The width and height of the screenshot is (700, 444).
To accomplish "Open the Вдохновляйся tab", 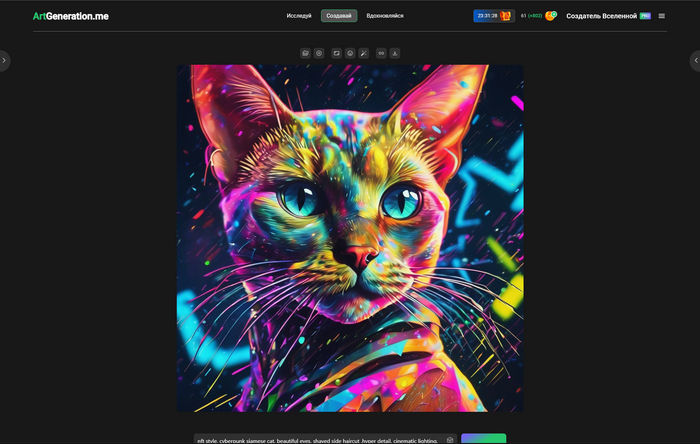I will (x=385, y=16).
